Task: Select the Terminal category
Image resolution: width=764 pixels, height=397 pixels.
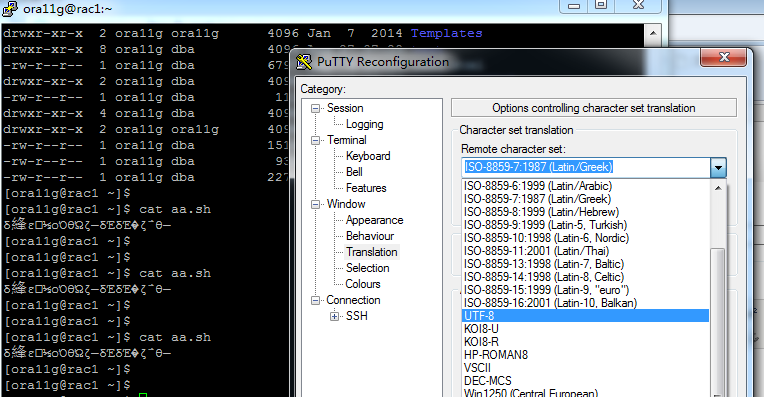Action: (x=346, y=140)
